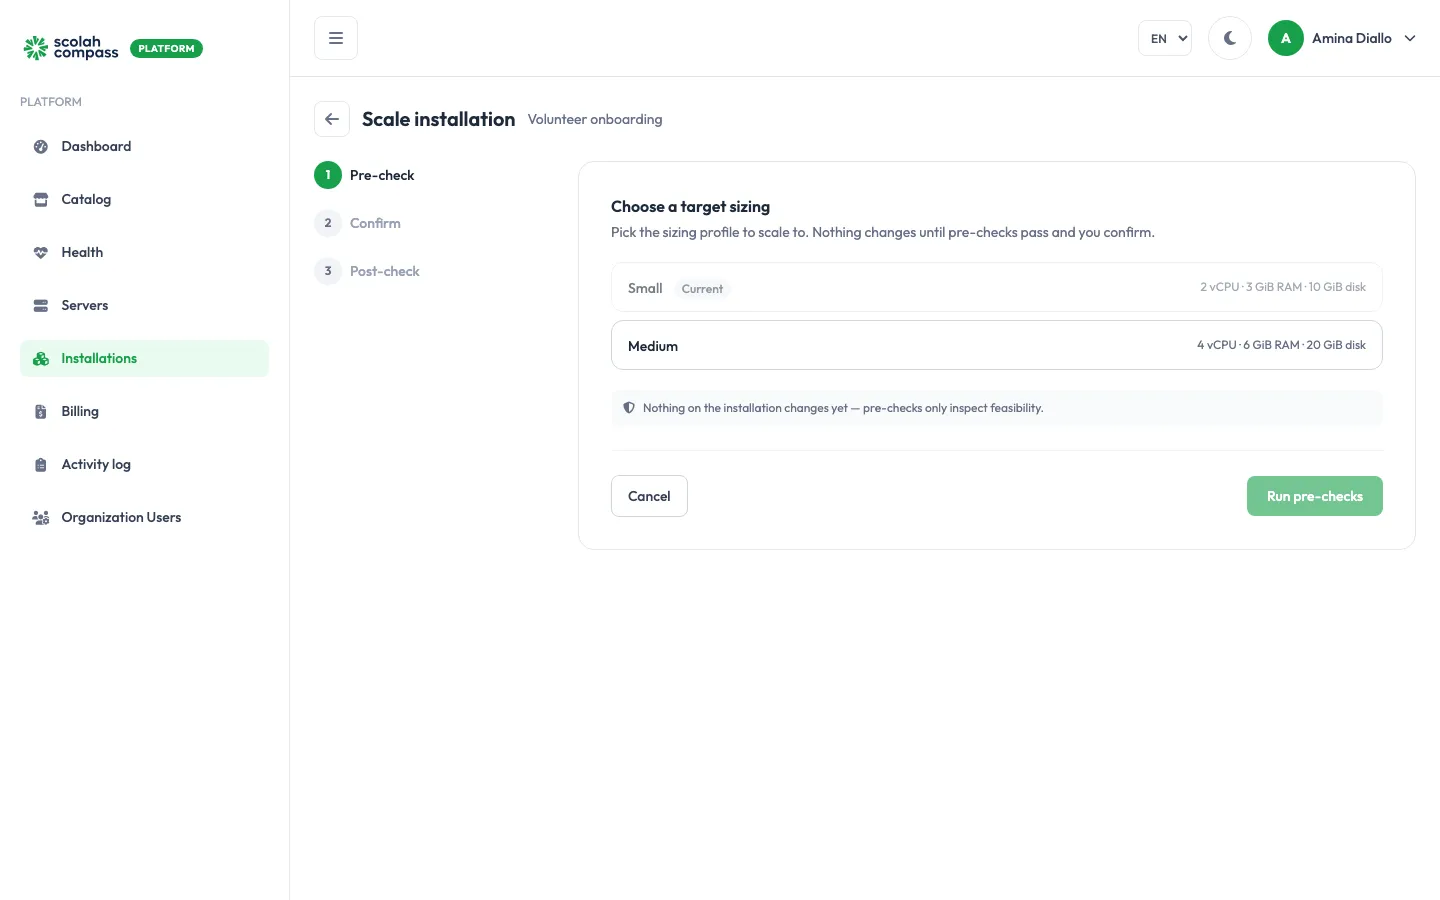Viewport: 1440px width, 900px height.
Task: Click 'Choose a target sizing' heading
Action: 690,207
